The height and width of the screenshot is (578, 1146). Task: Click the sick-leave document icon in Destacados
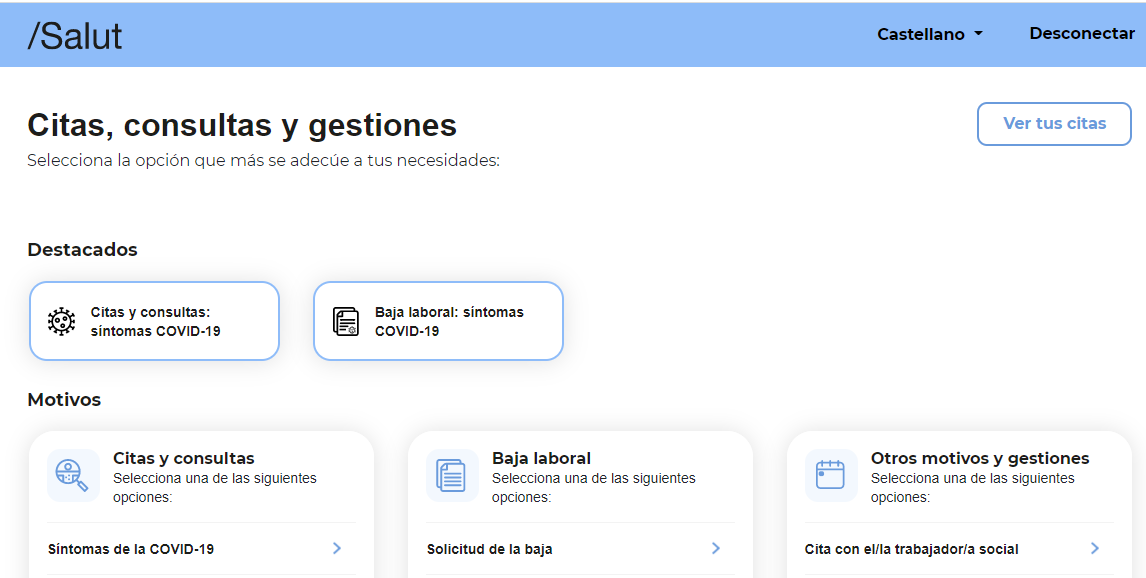tap(346, 322)
